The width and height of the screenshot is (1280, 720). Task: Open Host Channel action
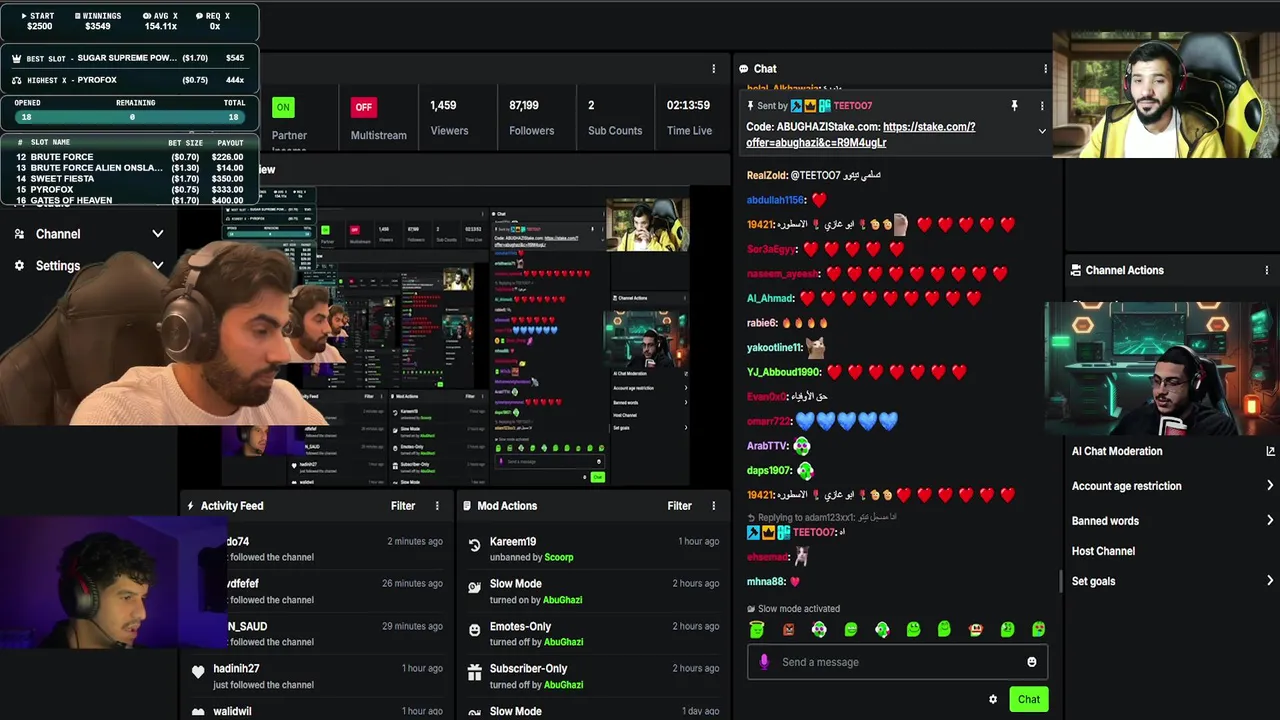tap(1103, 551)
